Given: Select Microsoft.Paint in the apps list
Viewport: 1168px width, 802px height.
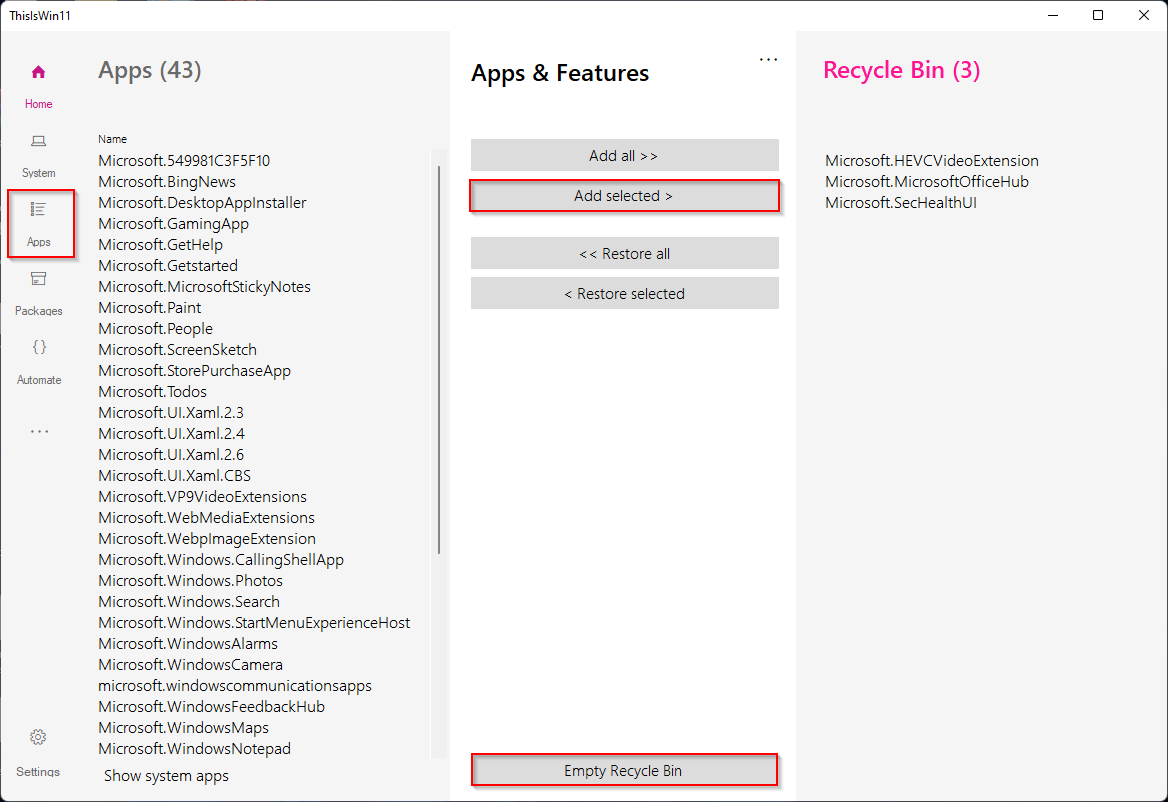Looking at the screenshot, I should 150,308.
